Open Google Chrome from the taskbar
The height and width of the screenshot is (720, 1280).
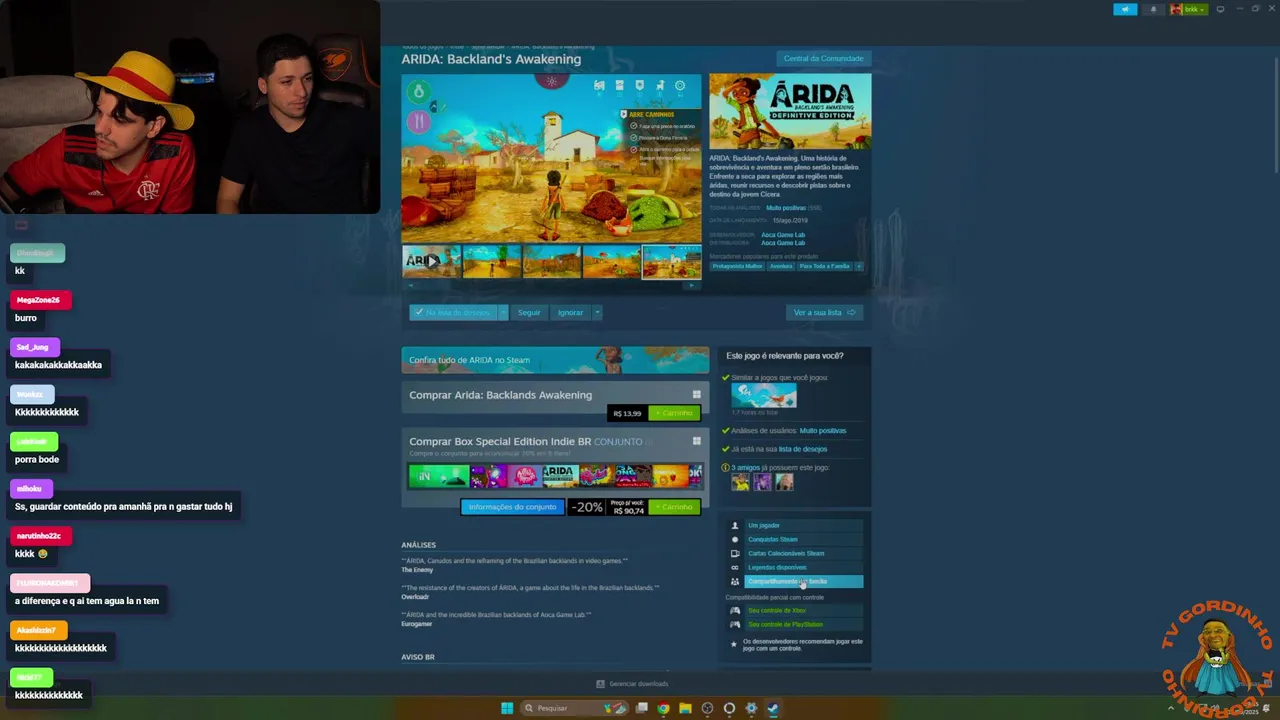click(663, 708)
